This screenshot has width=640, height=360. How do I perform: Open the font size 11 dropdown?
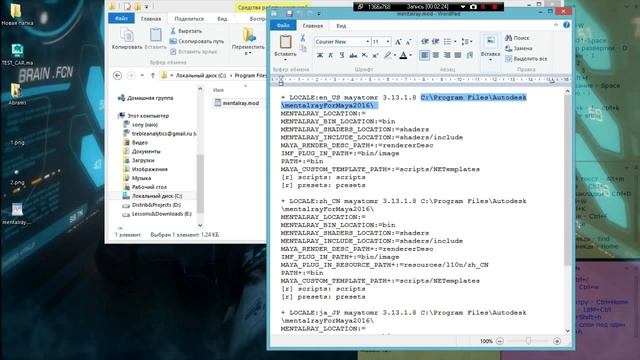(388, 42)
